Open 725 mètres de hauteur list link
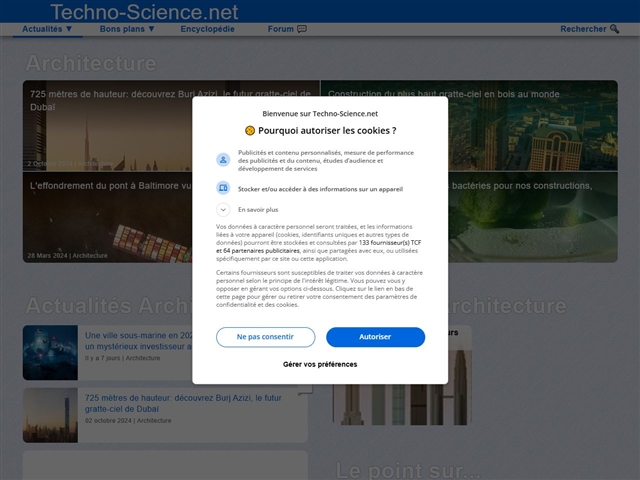Image resolution: width=640 pixels, height=480 pixels. (x=183, y=403)
